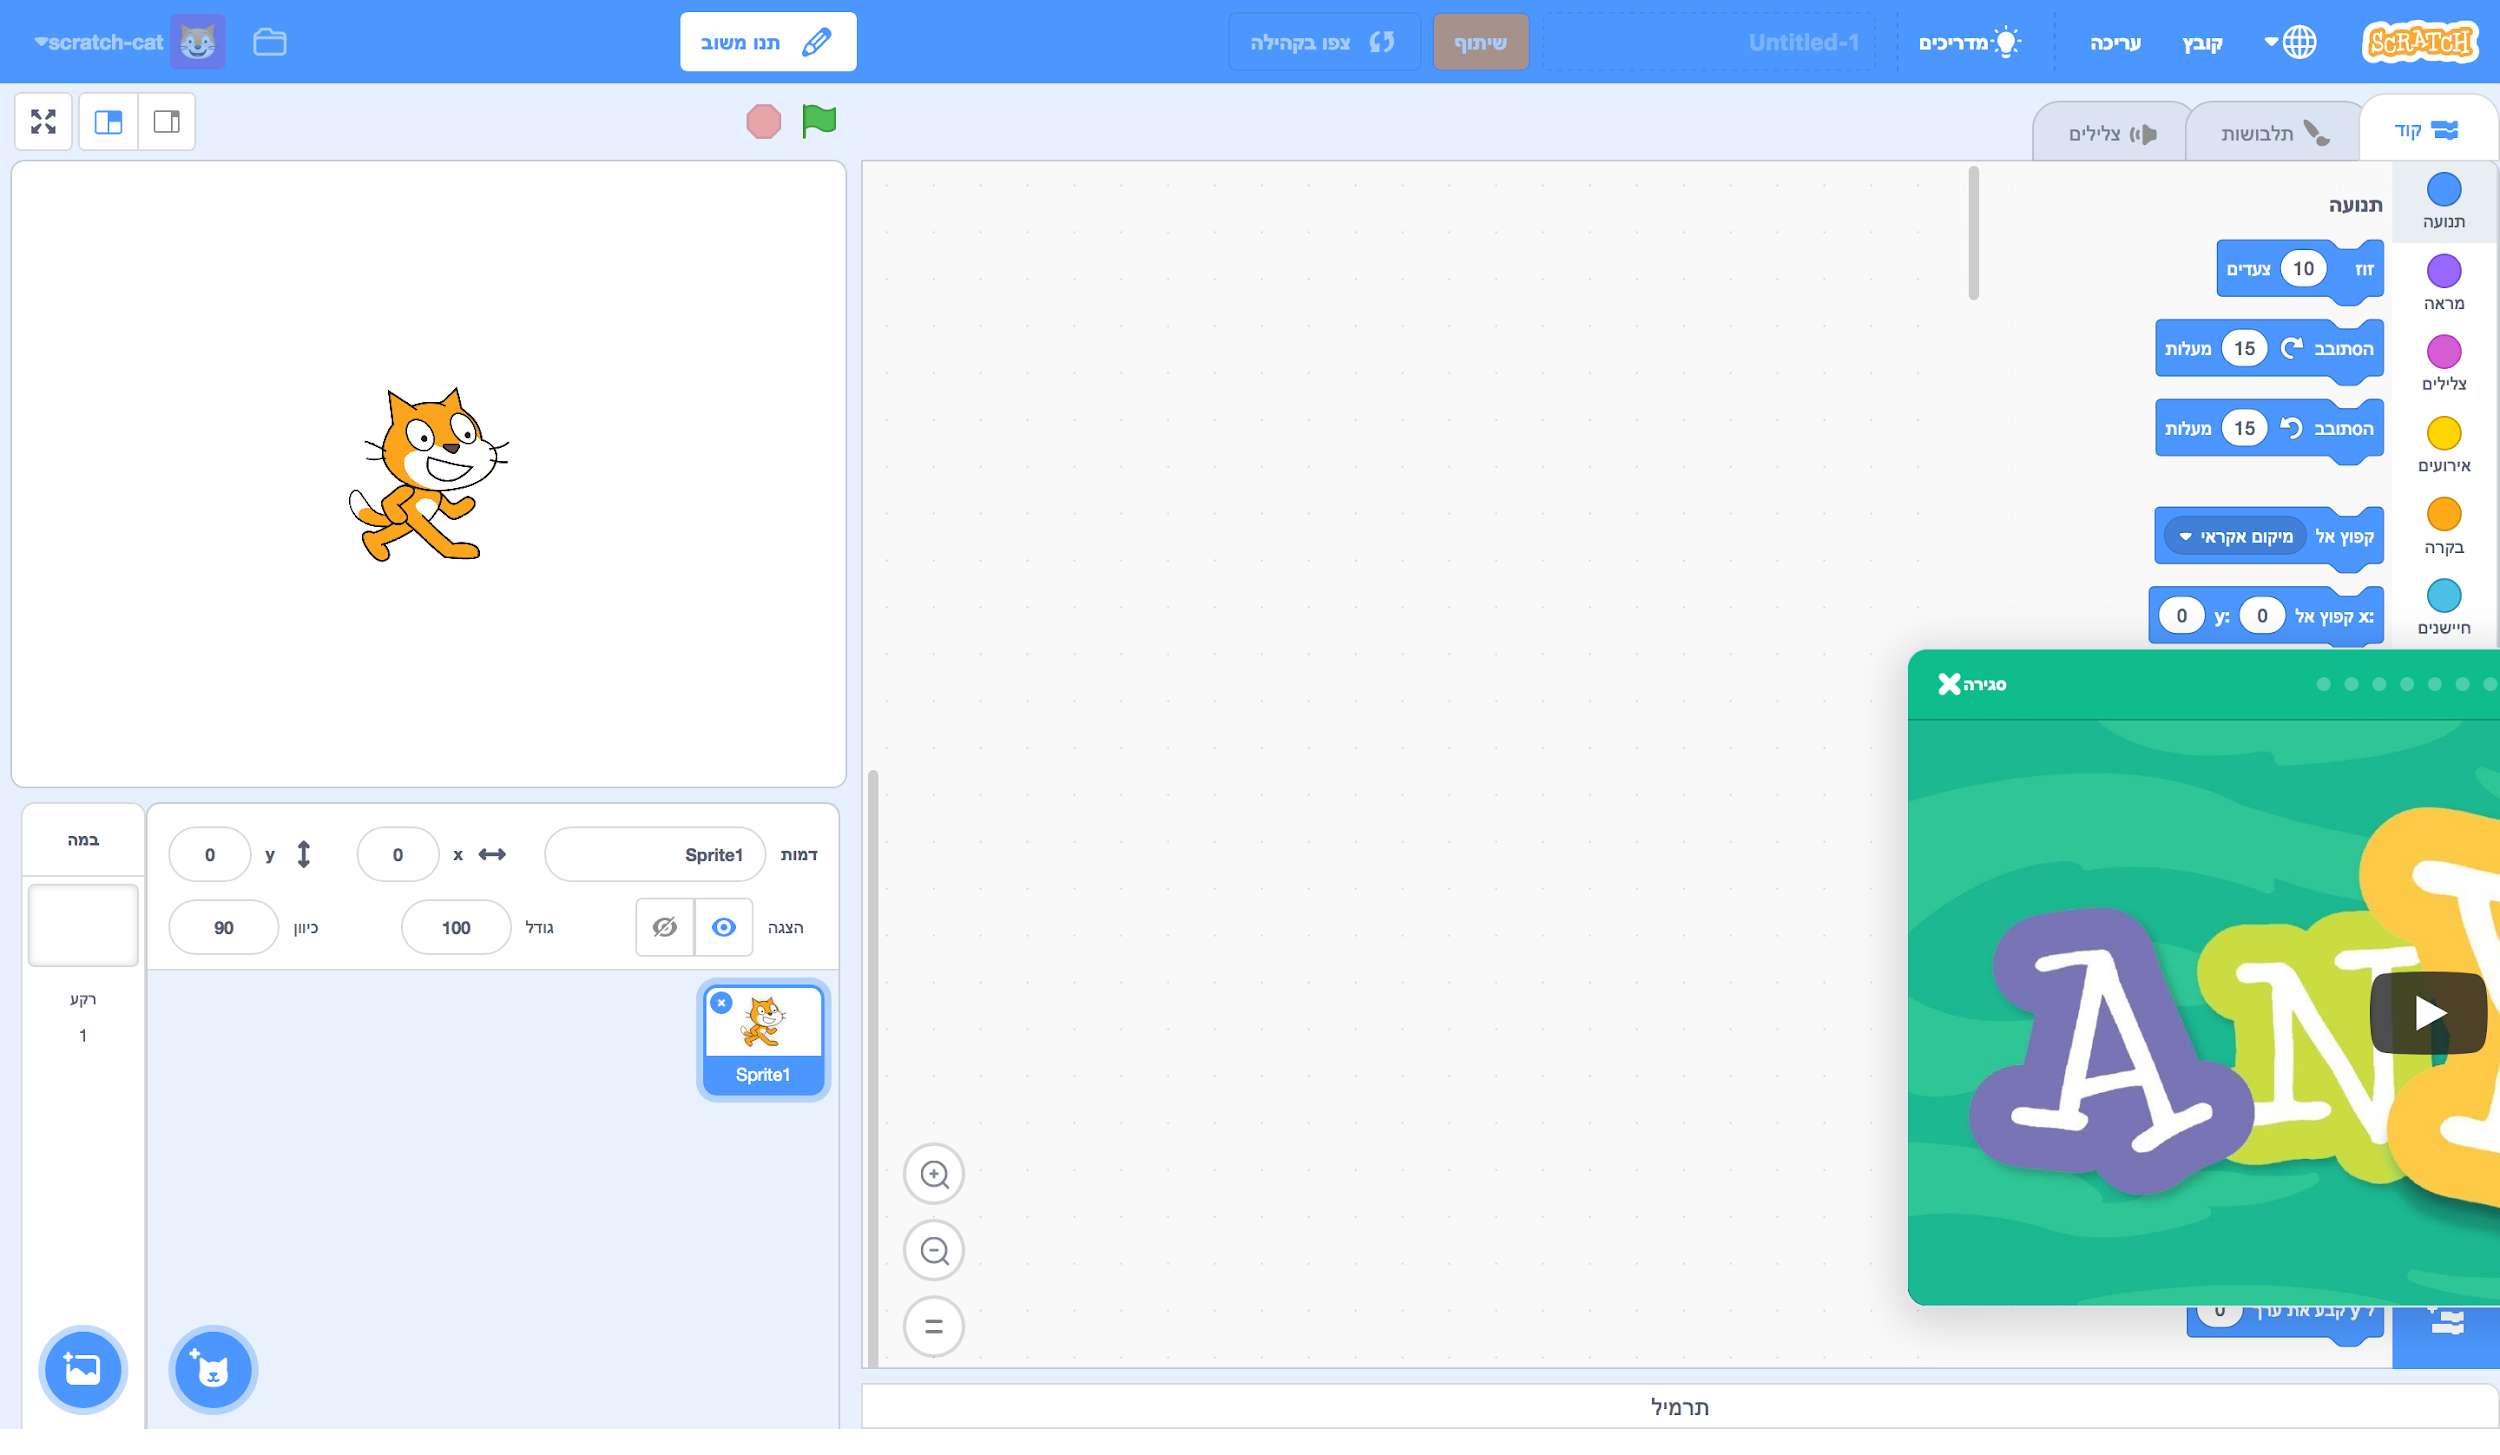Show sprite using the eye toggle
Screen dimensions: 2500x1455
click(x=723, y=927)
